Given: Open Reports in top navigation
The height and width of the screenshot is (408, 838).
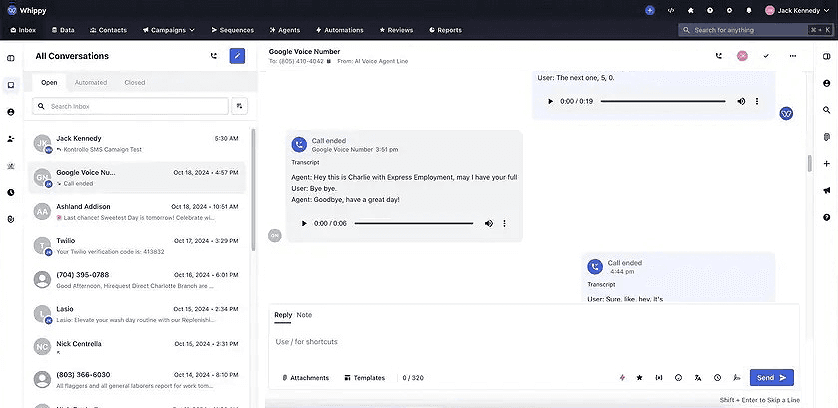Looking at the screenshot, I should coord(445,30).
